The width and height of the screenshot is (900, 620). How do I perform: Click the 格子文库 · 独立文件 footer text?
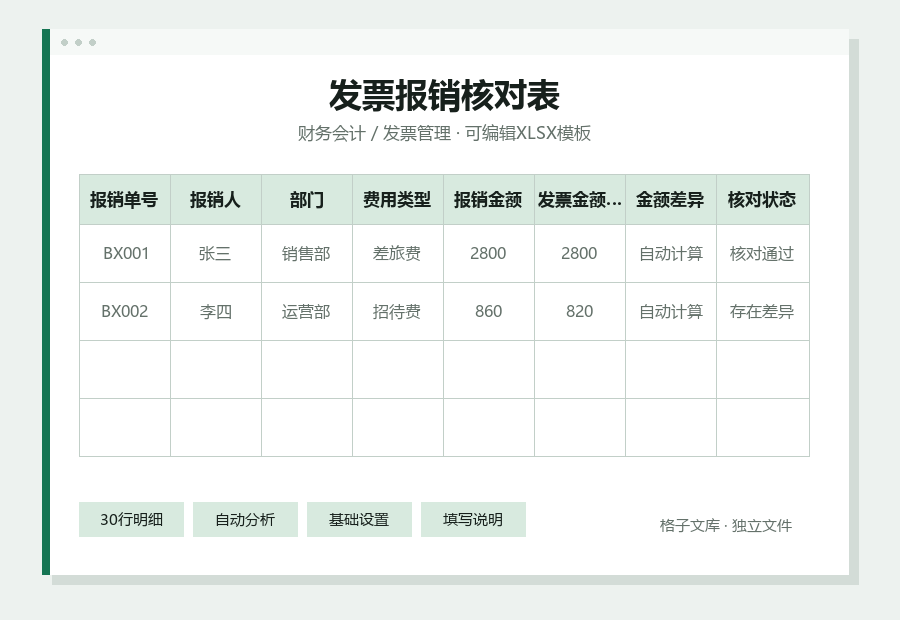coord(726,525)
